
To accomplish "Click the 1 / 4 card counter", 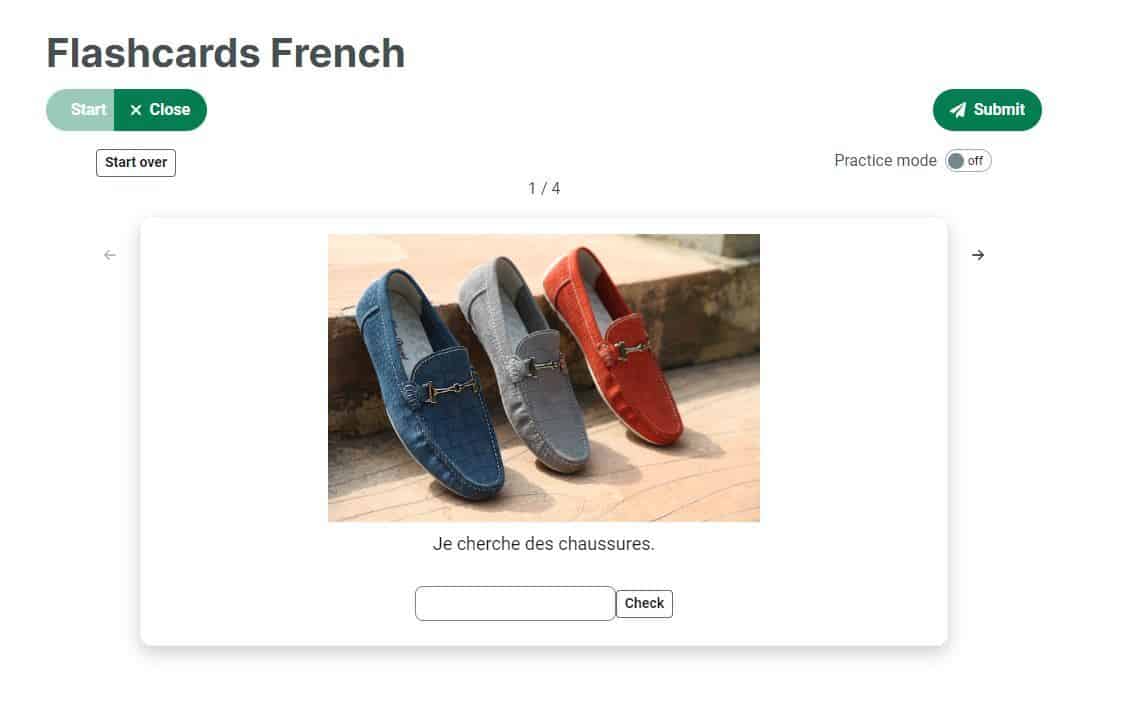I will pos(544,189).
